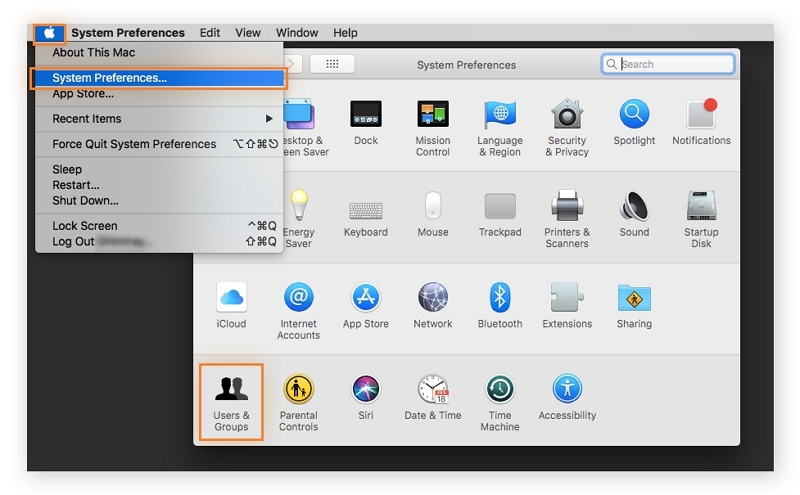The image size is (800, 495).
Task: Choose Force Quit System Preferences
Action: pyautogui.click(x=159, y=144)
